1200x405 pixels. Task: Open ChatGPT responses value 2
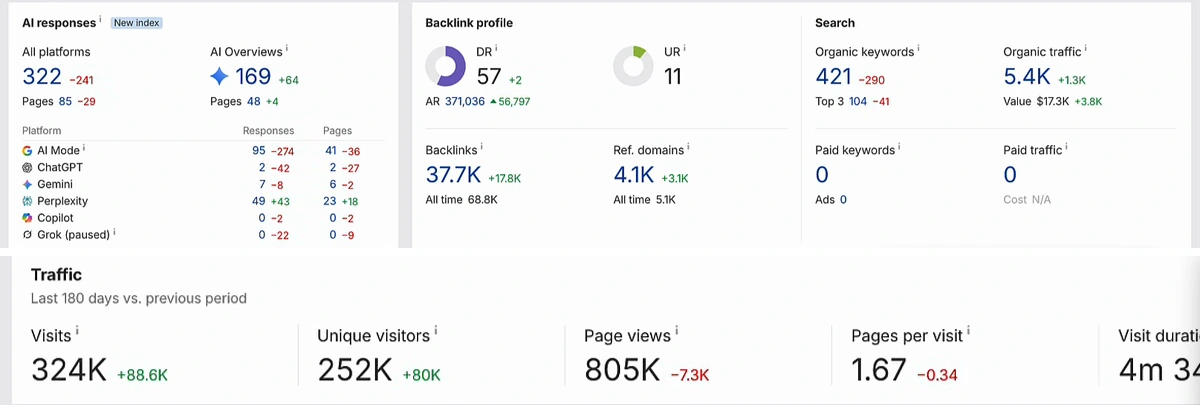[x=262, y=167]
